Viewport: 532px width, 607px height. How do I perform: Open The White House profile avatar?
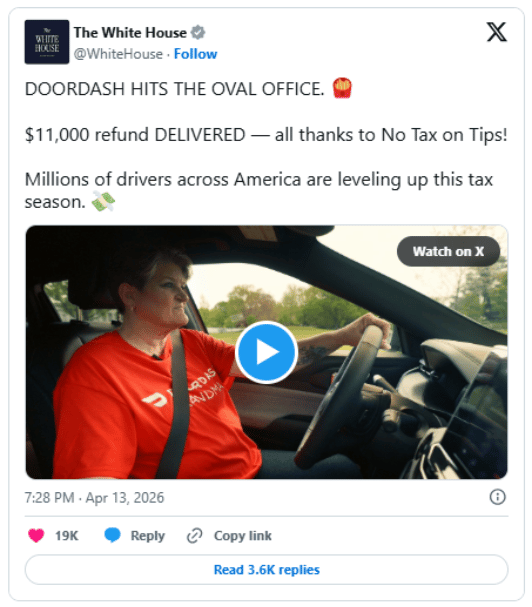coord(47,42)
